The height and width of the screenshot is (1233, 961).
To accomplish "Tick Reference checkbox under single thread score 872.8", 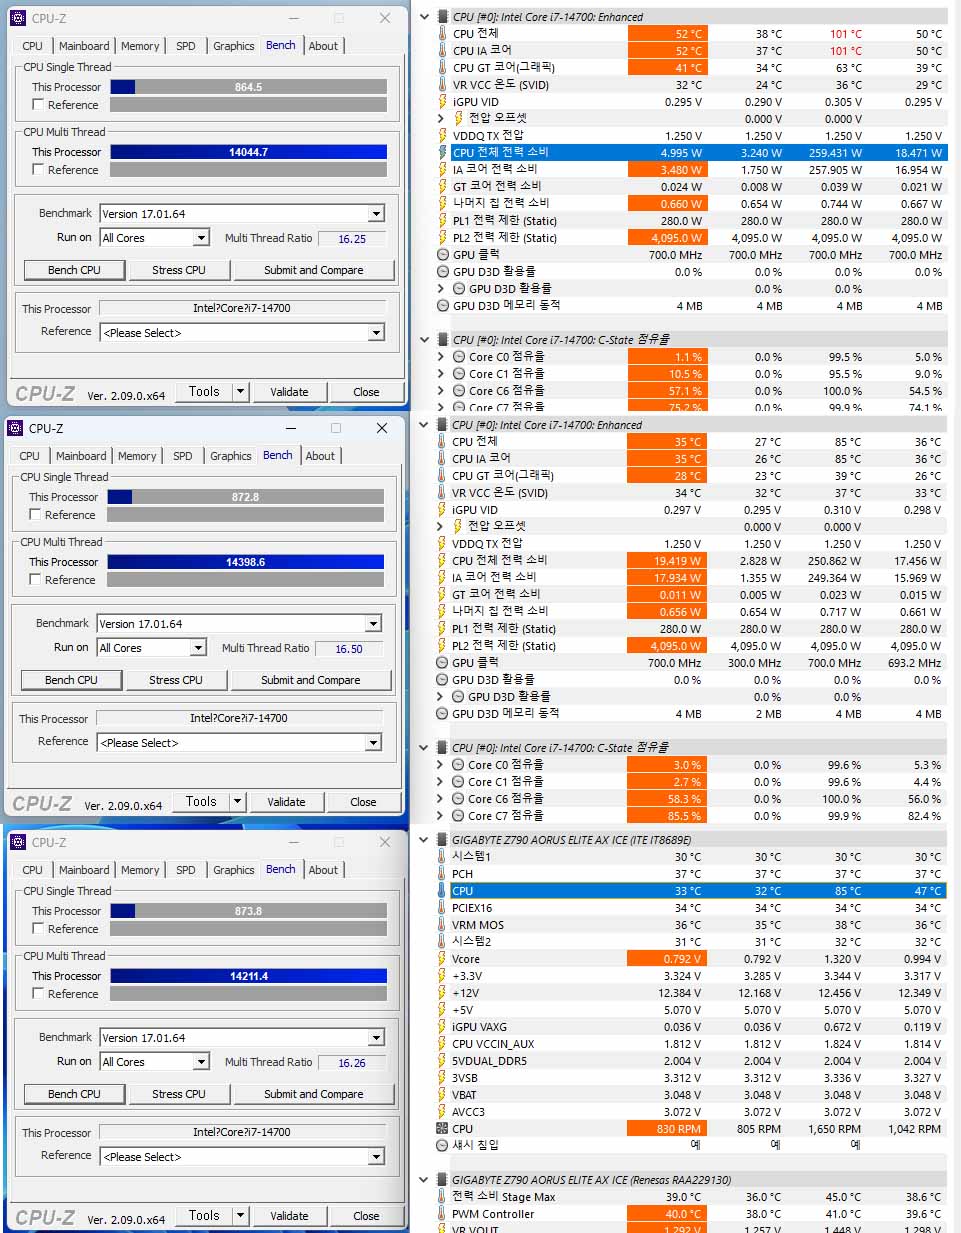I will click(x=35, y=515).
